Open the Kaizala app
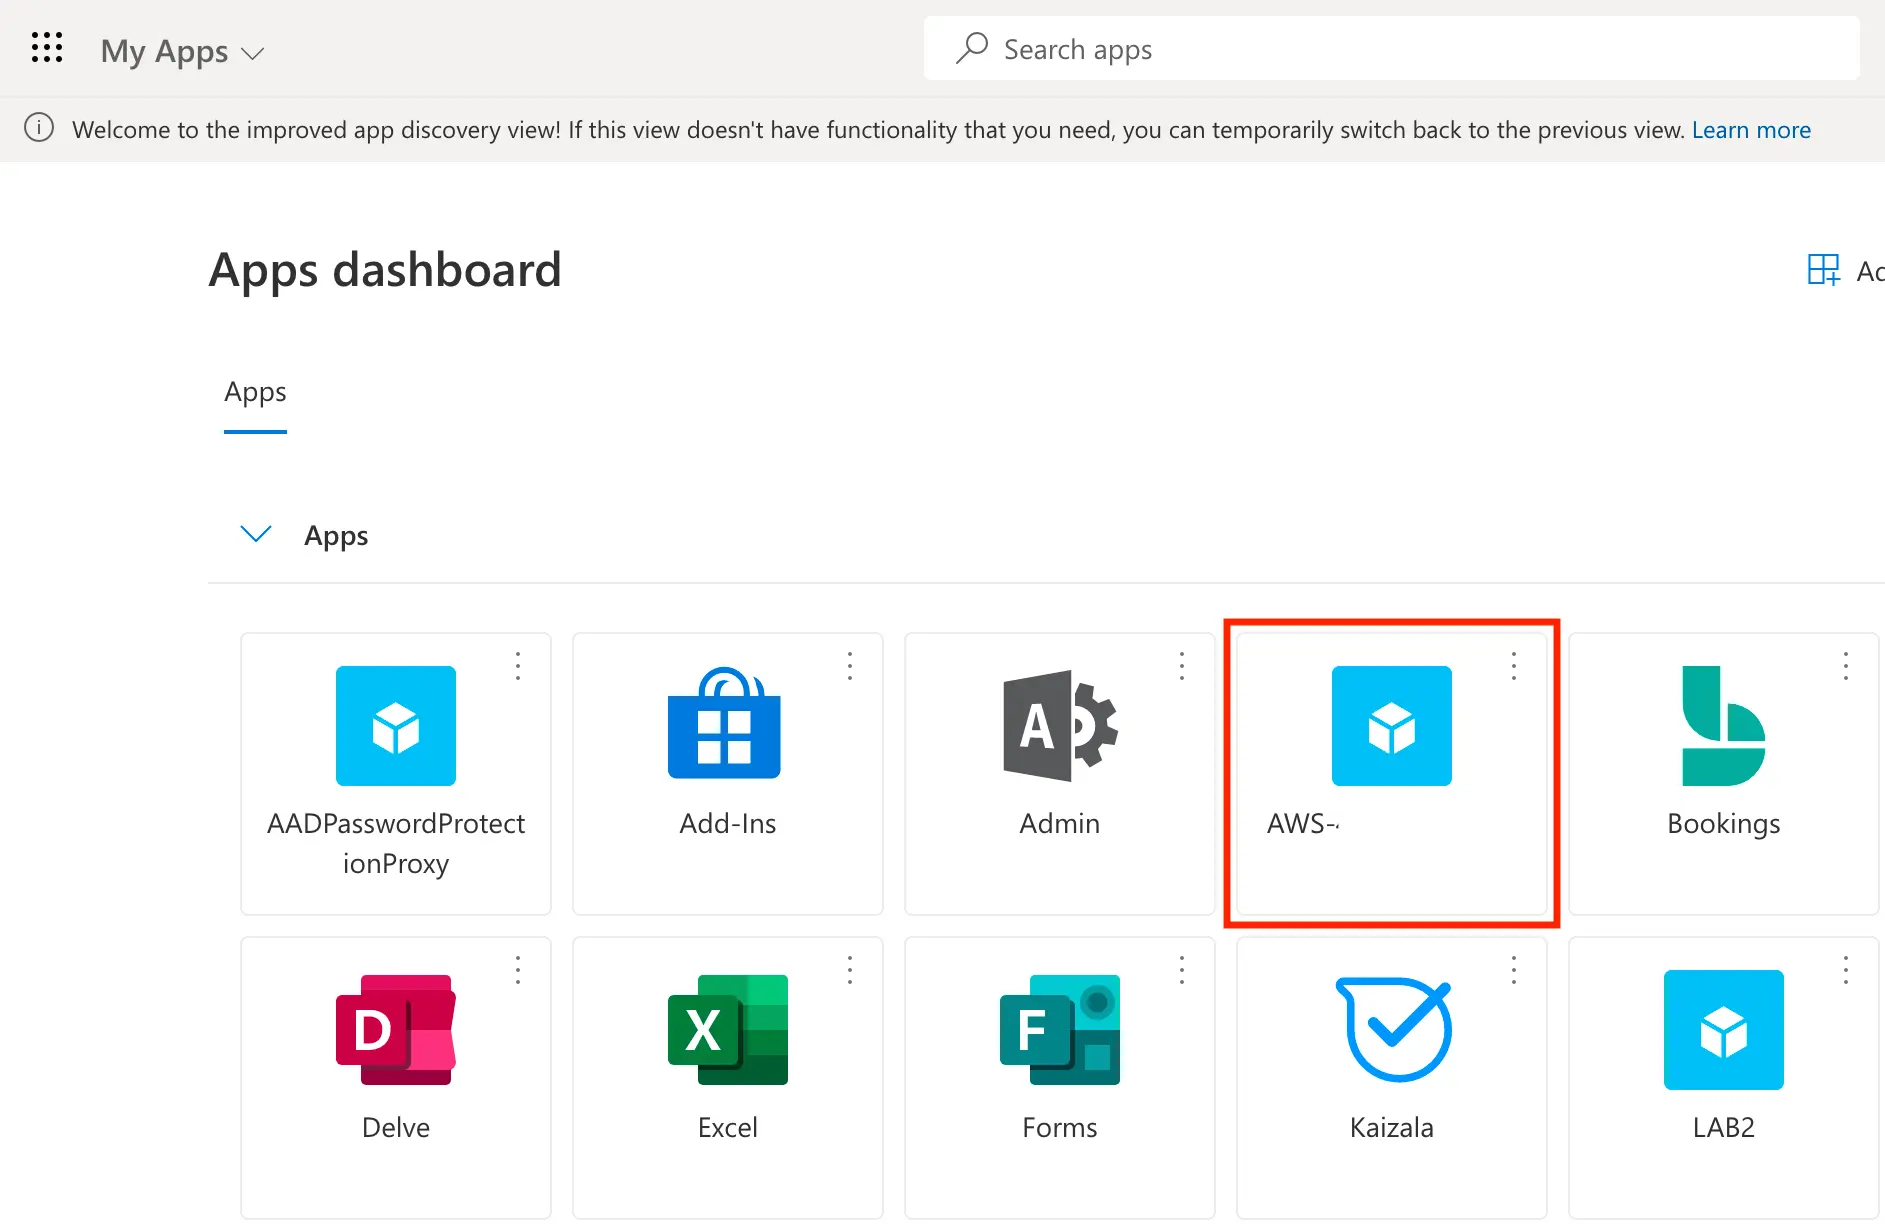This screenshot has height=1226, width=1885. 1391,1030
